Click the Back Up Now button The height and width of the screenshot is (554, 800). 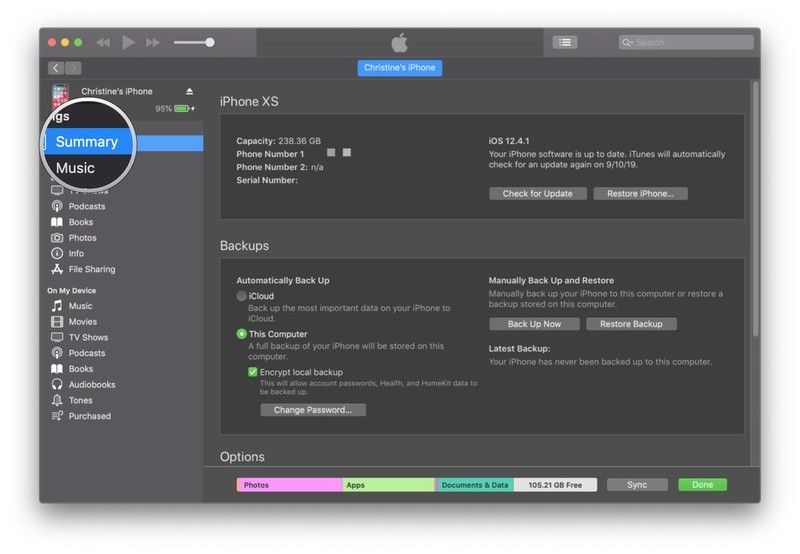(534, 324)
